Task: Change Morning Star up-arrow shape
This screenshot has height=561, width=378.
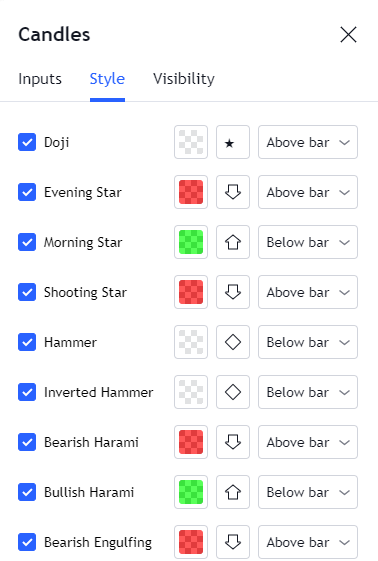Action: (x=233, y=242)
